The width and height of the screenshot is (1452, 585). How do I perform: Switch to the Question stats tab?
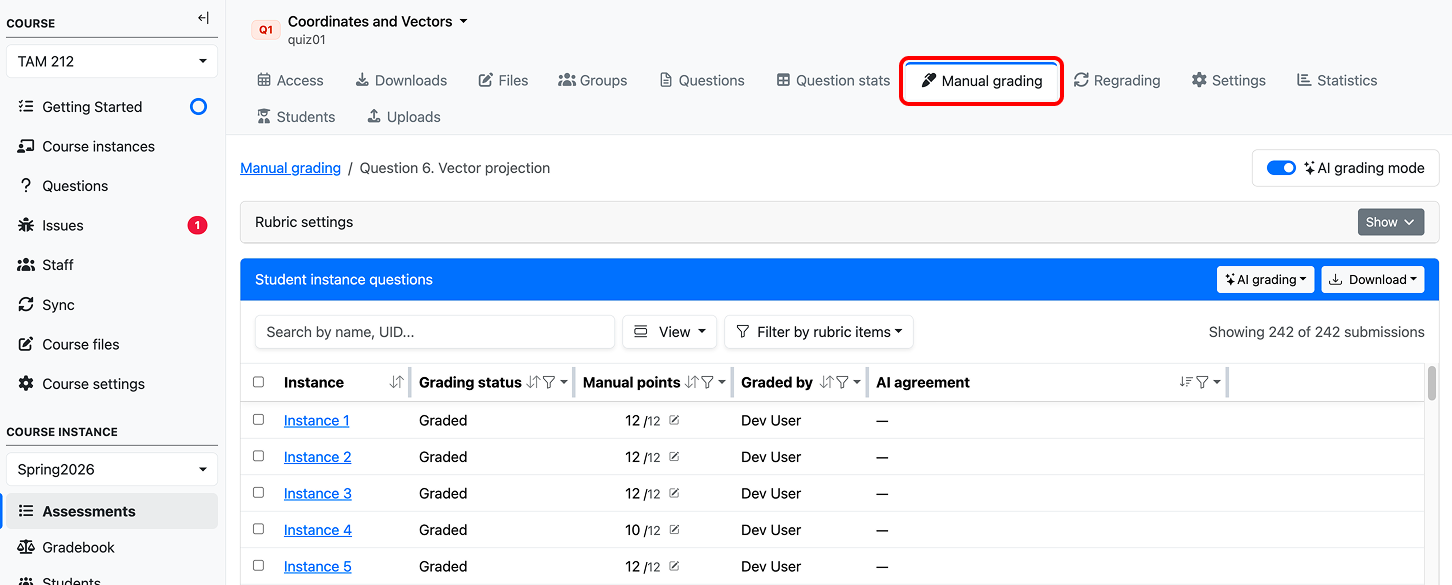tap(833, 80)
